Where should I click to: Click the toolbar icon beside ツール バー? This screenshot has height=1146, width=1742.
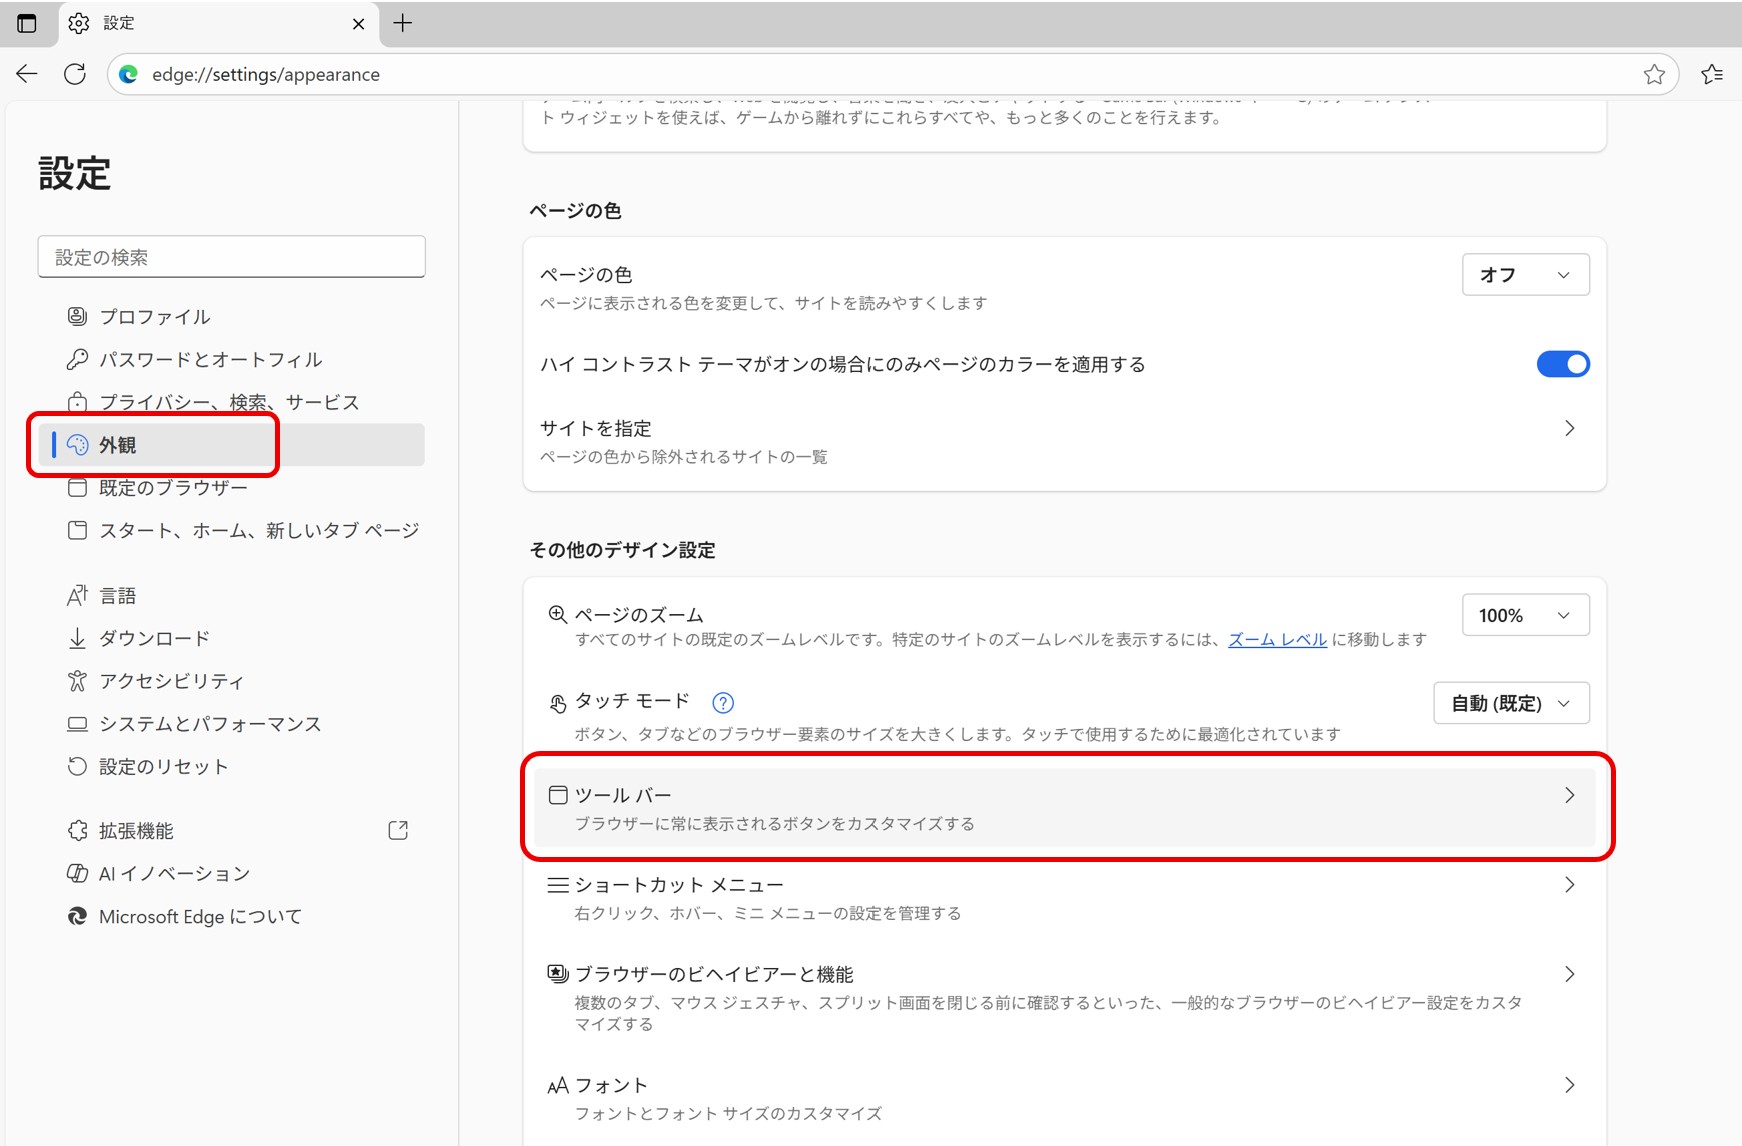pyautogui.click(x=558, y=795)
